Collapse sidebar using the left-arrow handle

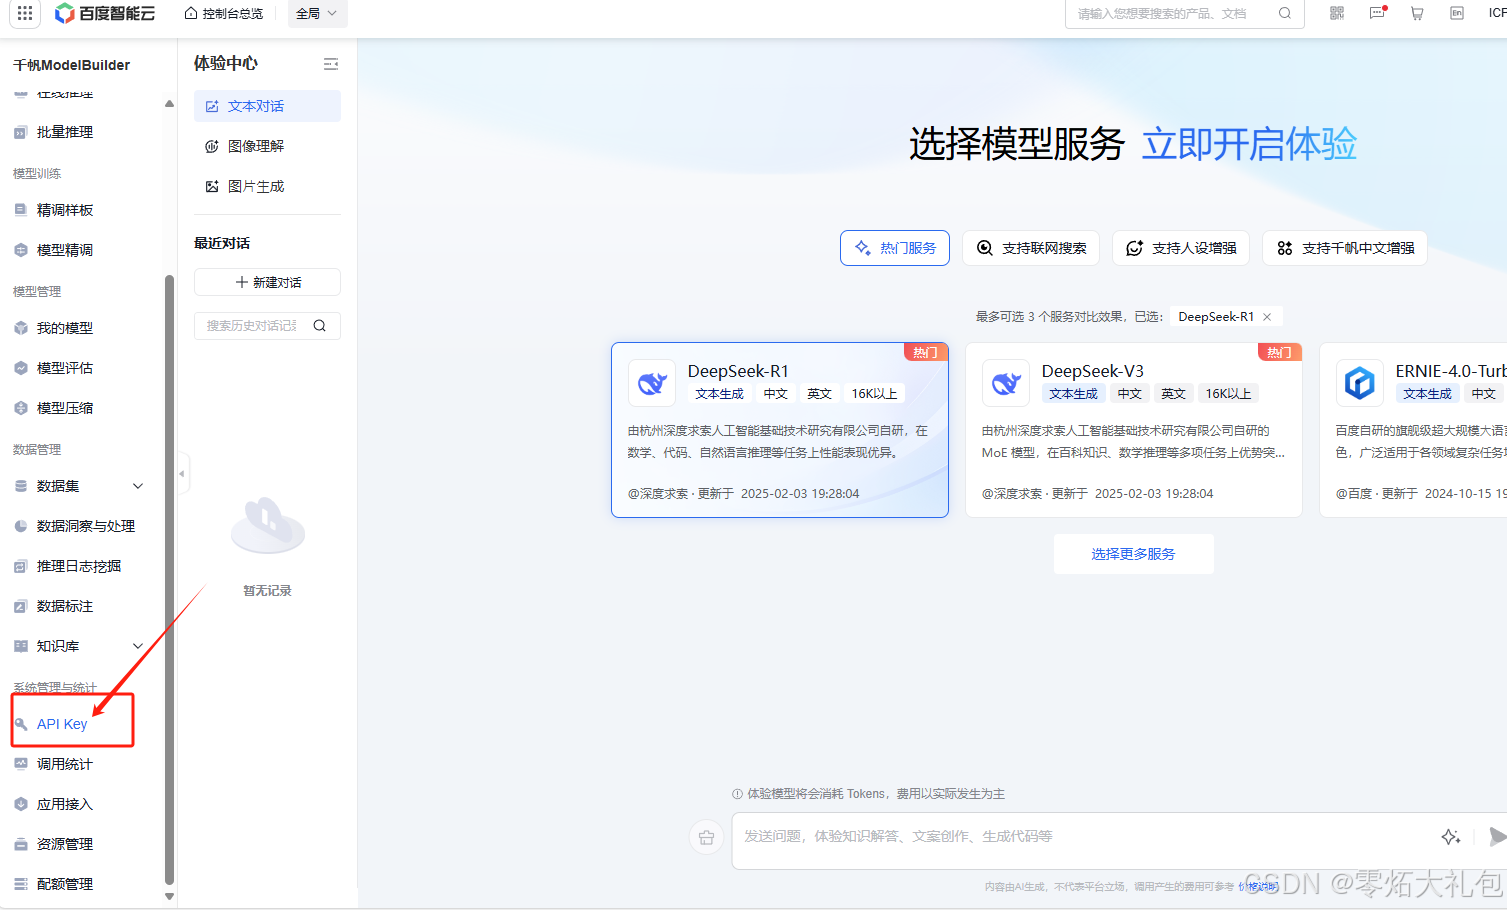tap(182, 473)
